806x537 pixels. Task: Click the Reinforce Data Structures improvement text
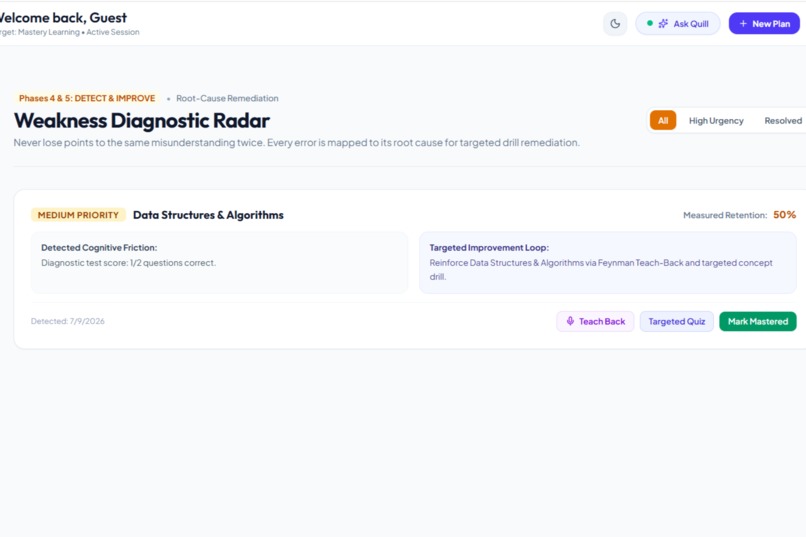(x=601, y=270)
